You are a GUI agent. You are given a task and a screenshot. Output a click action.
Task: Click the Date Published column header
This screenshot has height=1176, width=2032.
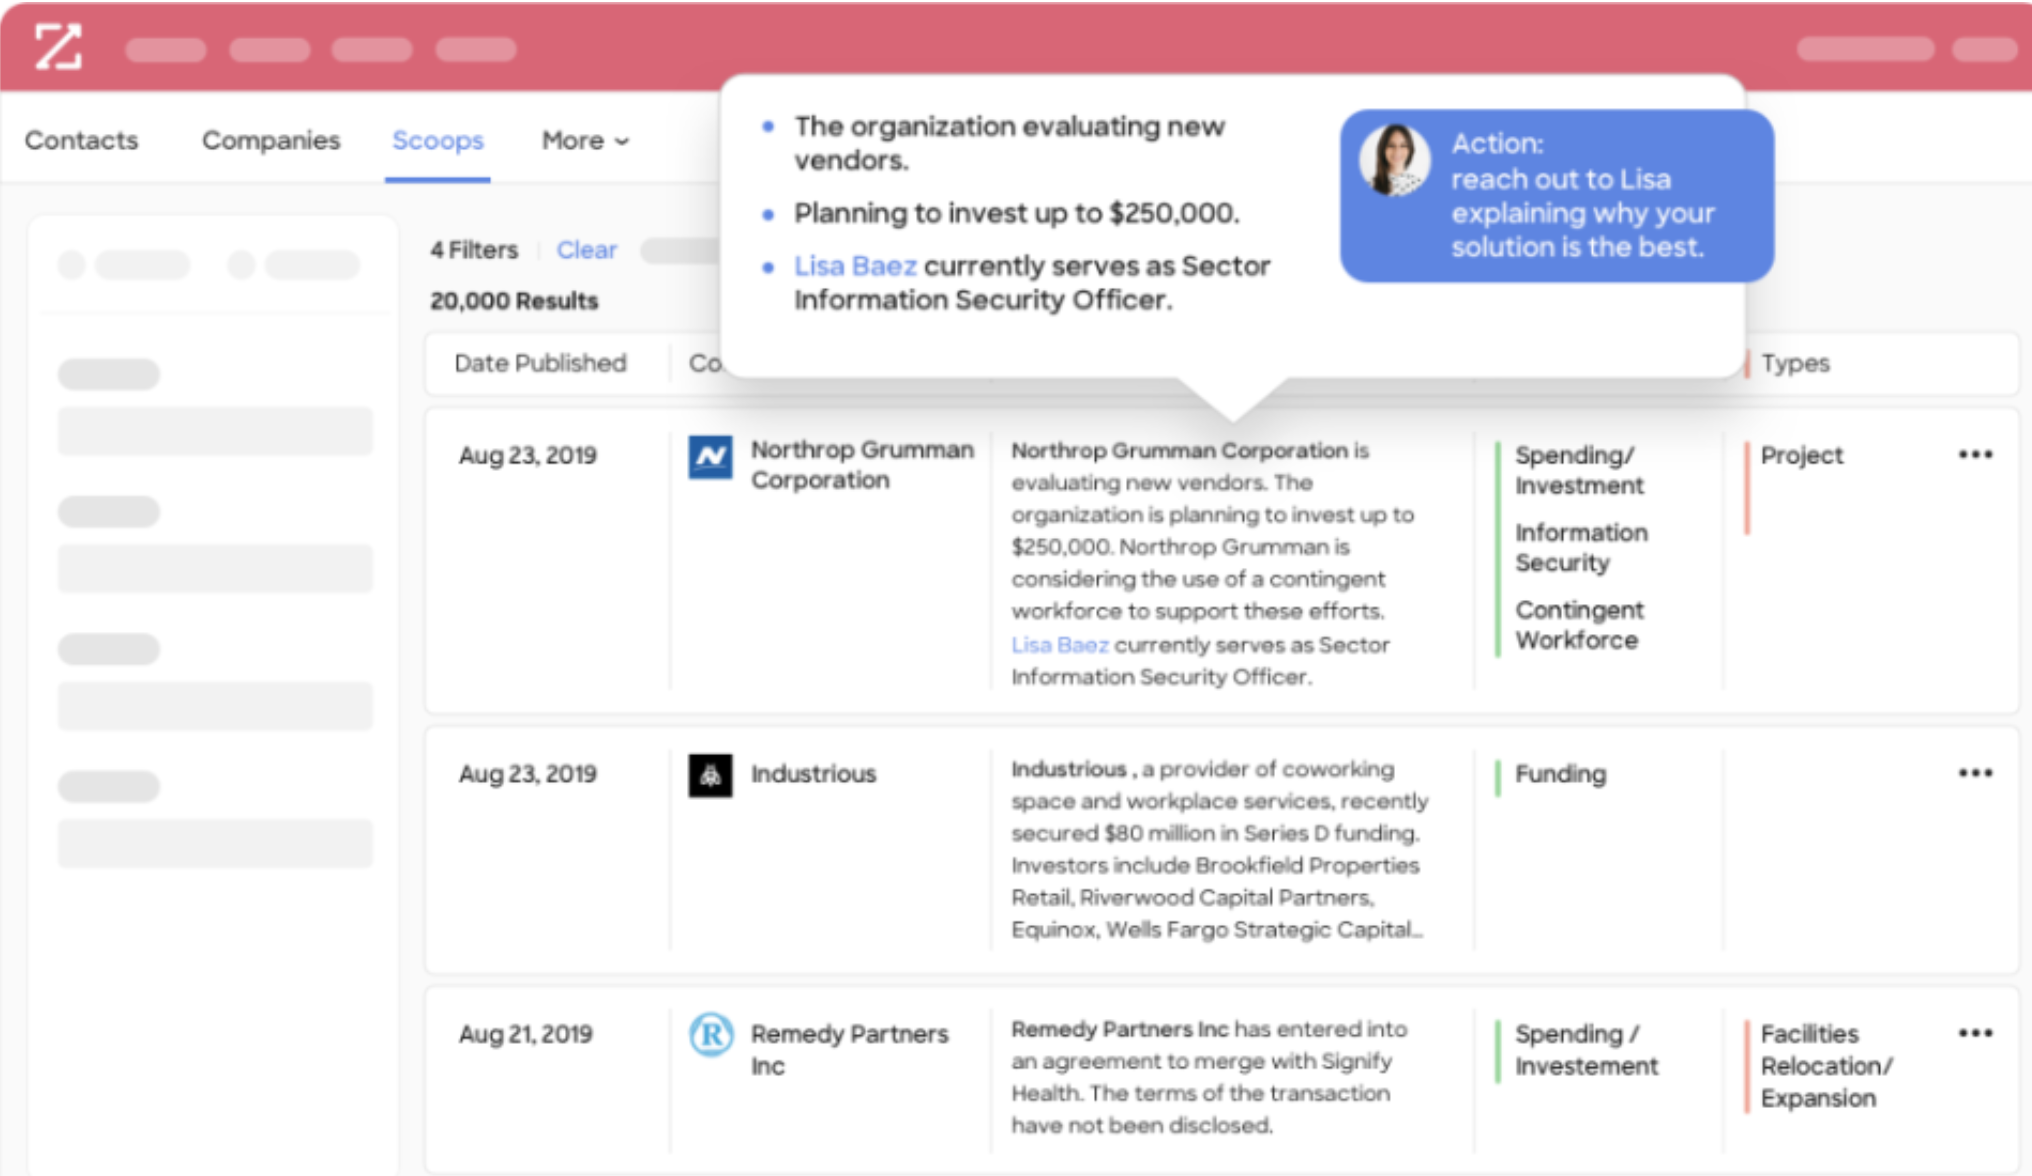click(x=540, y=363)
